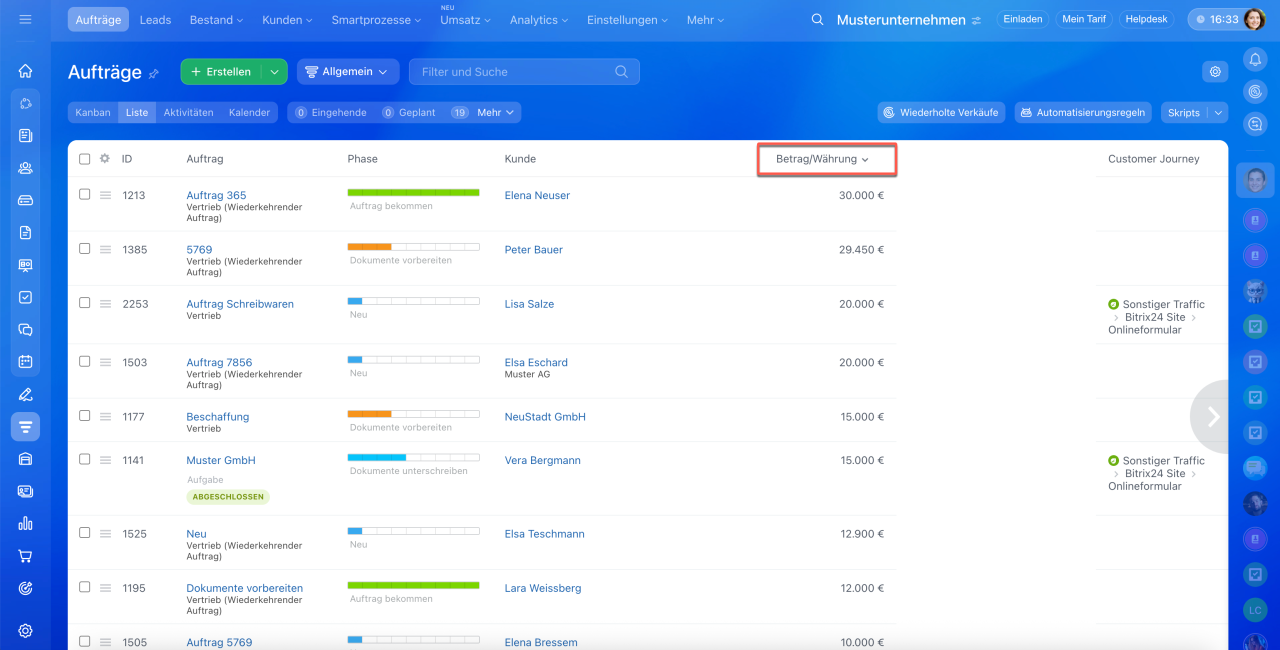Click the pin icon beside Aufträge title
The height and width of the screenshot is (650, 1280).
point(154,74)
